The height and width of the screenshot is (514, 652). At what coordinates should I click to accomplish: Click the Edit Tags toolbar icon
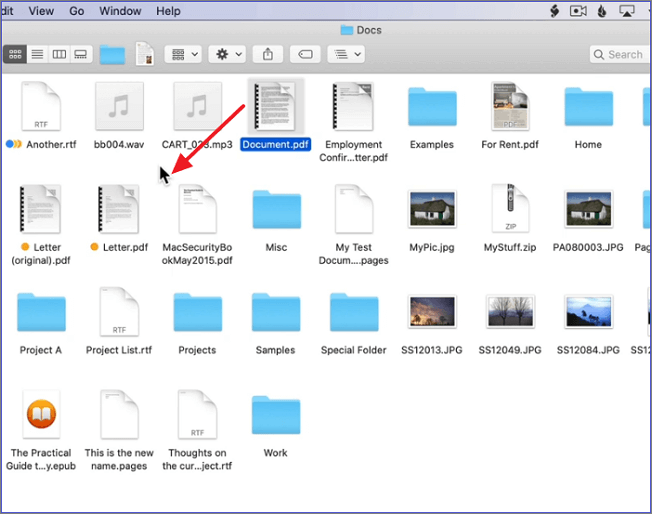tap(306, 54)
